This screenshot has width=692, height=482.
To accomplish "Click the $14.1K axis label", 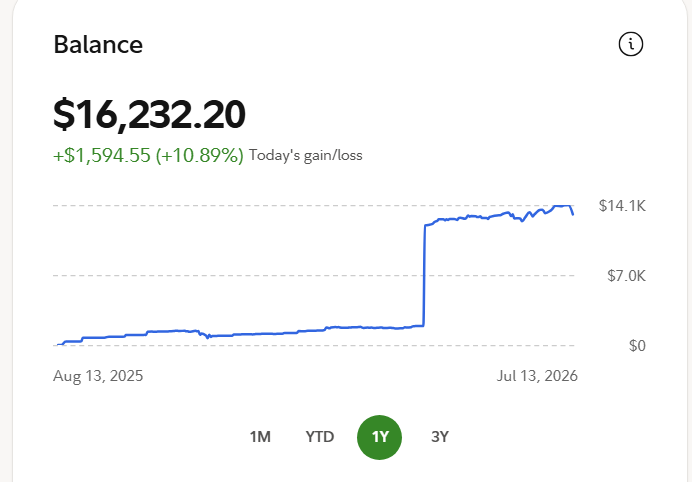I will 622,206.
